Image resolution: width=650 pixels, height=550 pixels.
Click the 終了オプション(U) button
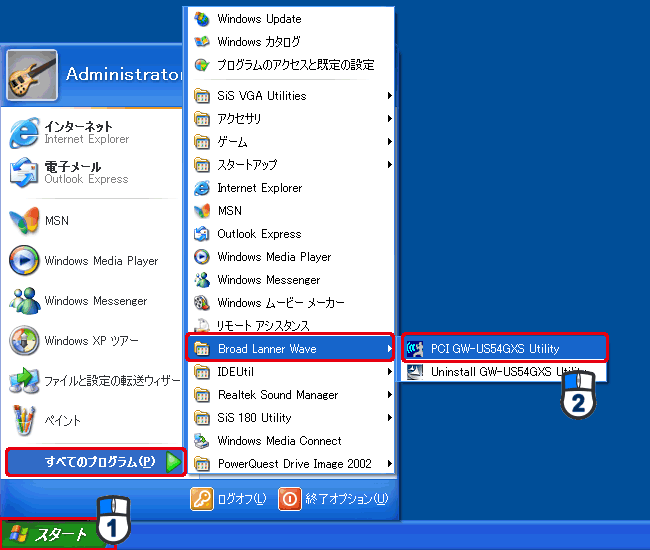pyautogui.click(x=334, y=499)
